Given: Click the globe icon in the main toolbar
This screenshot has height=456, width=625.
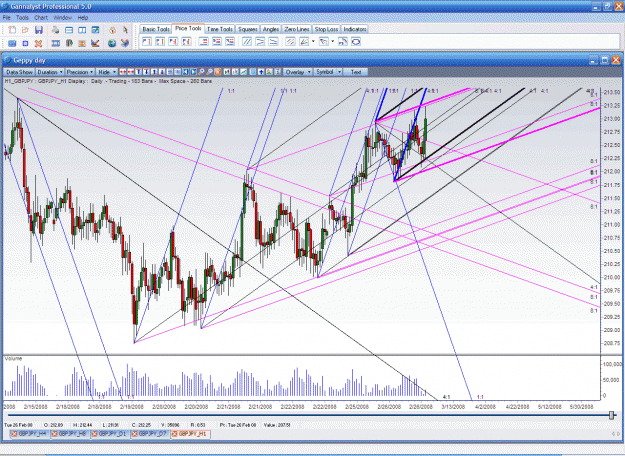Looking at the screenshot, I should pos(112,43).
